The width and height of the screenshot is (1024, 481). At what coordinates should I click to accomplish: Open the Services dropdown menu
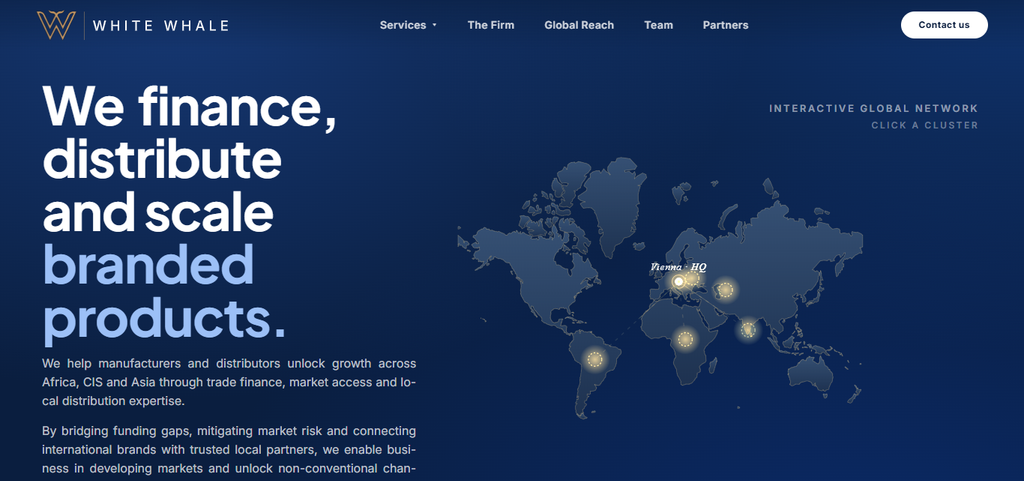pos(408,25)
